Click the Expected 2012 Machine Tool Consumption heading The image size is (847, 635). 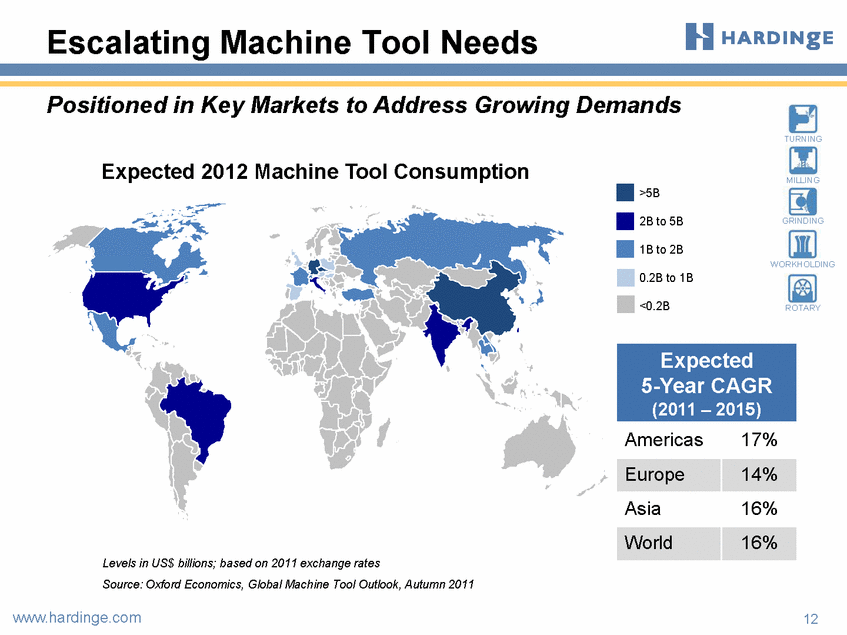[315, 172]
